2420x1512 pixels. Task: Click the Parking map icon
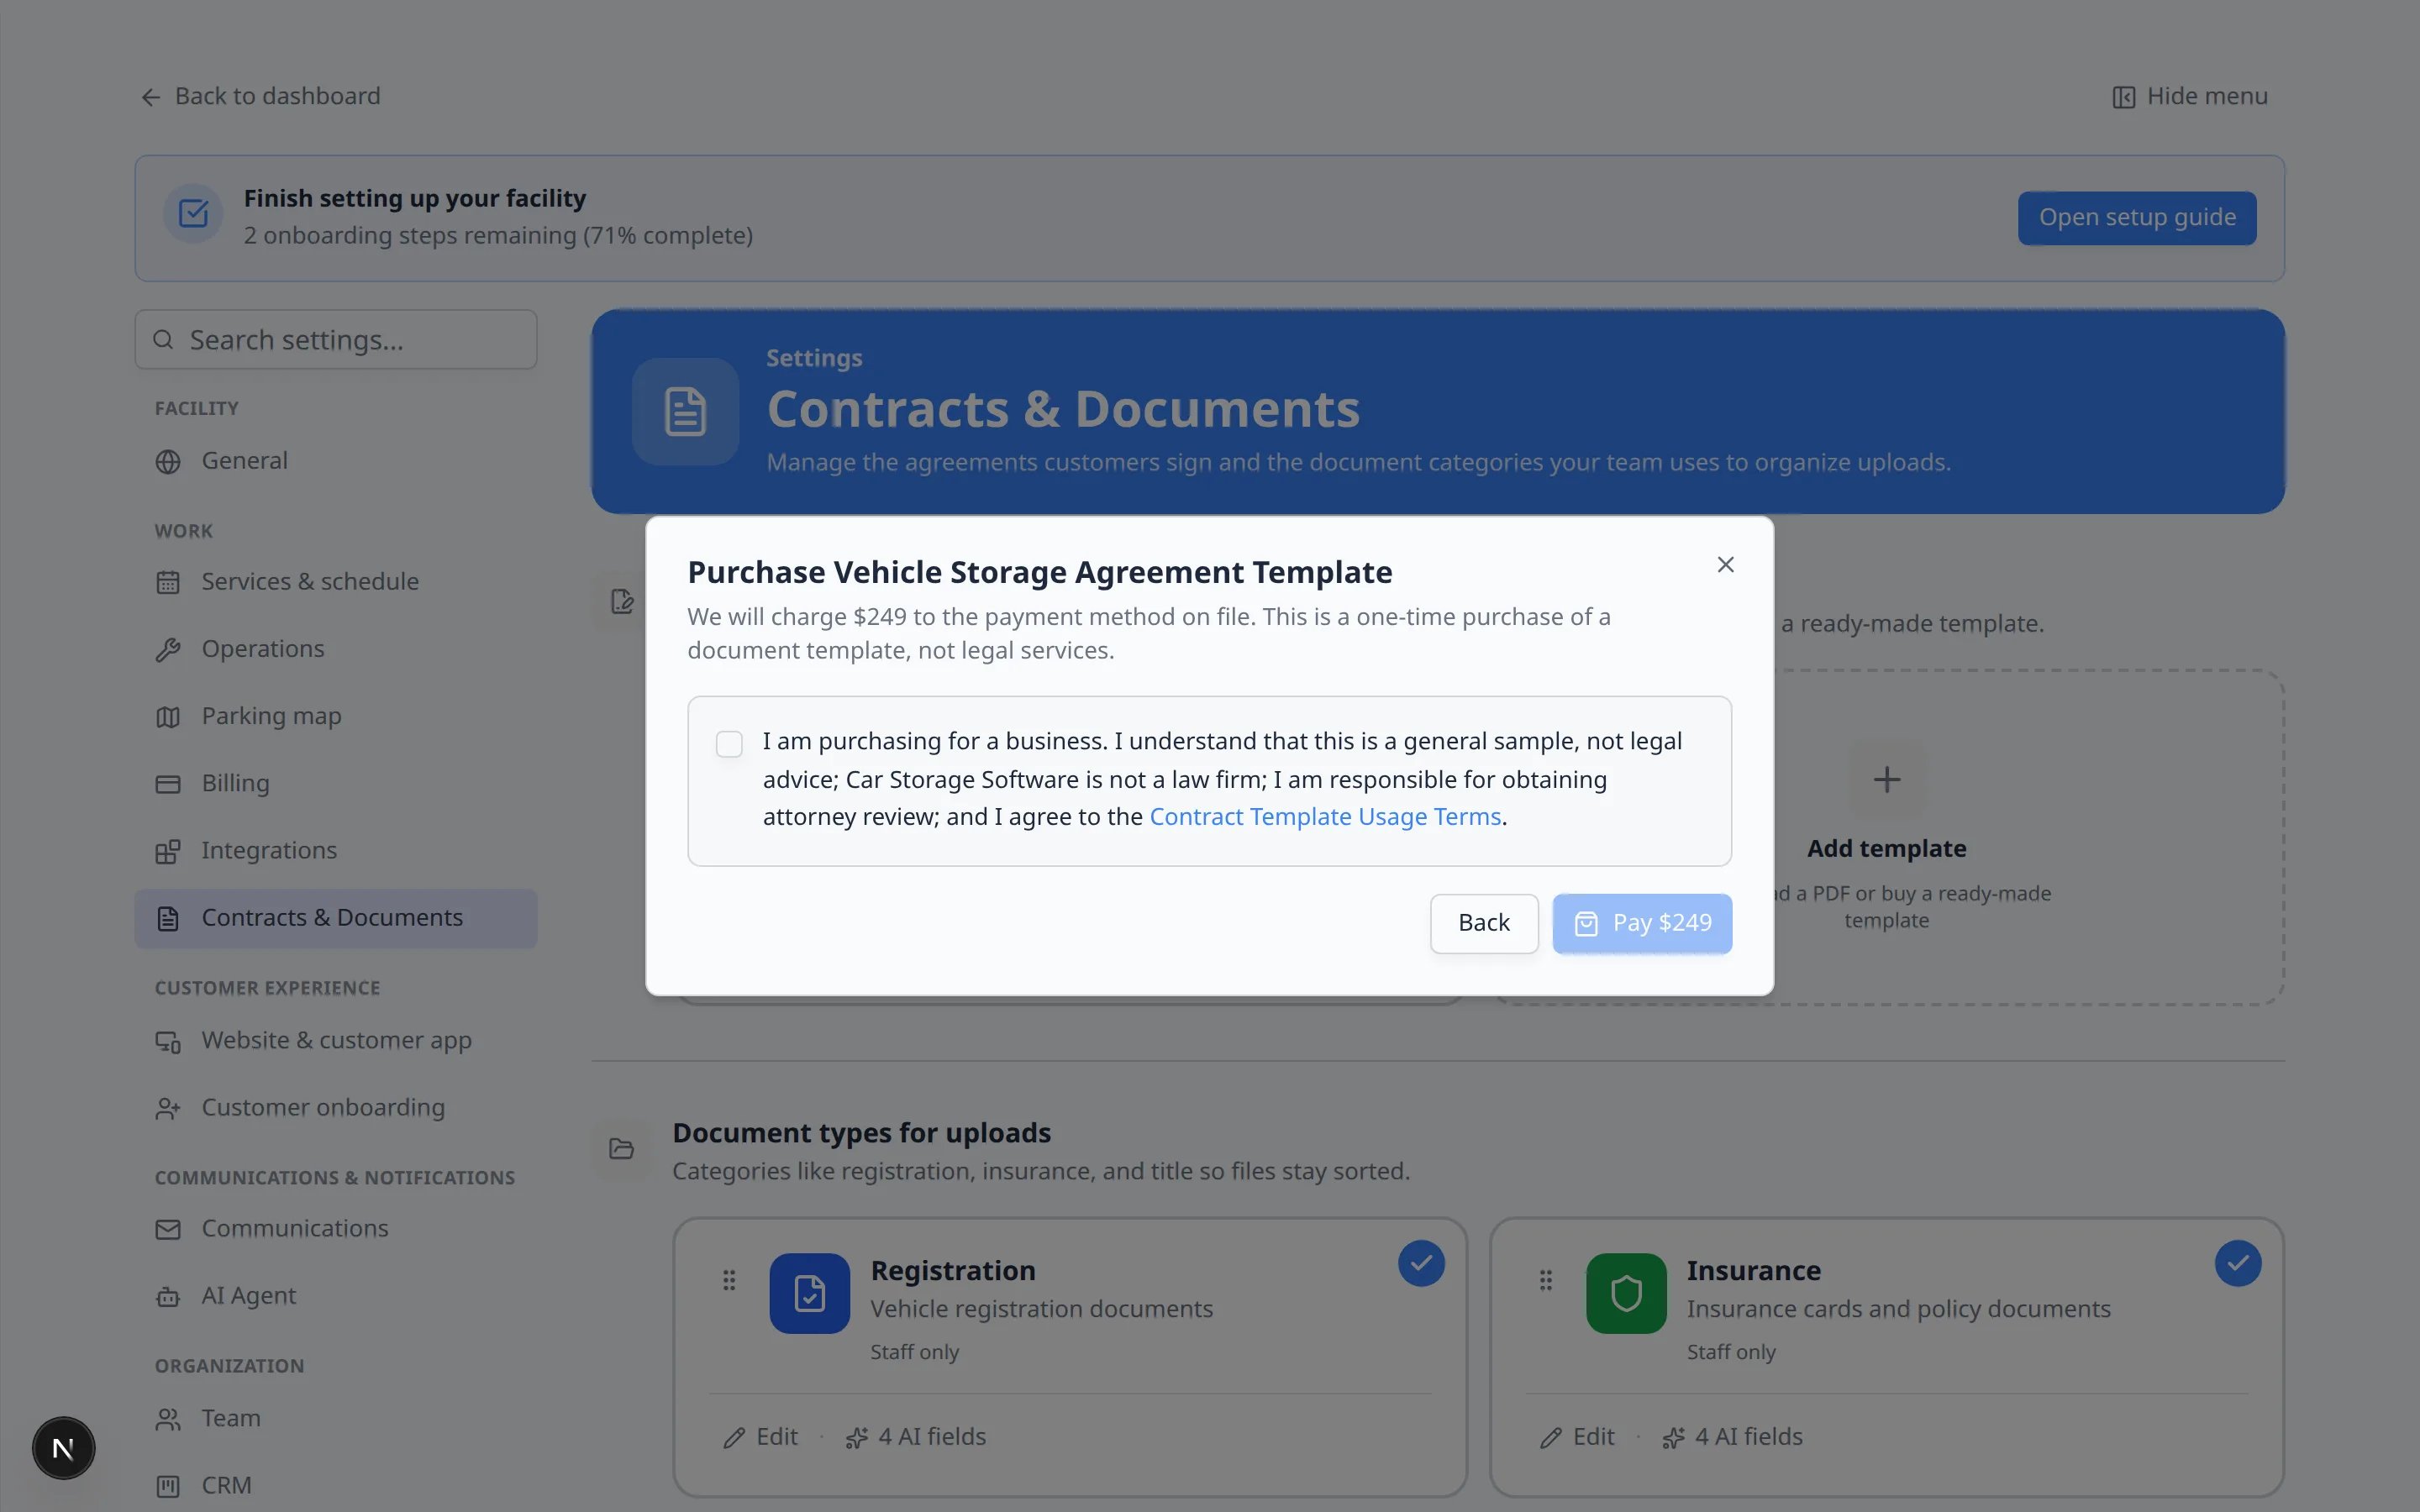(x=168, y=717)
